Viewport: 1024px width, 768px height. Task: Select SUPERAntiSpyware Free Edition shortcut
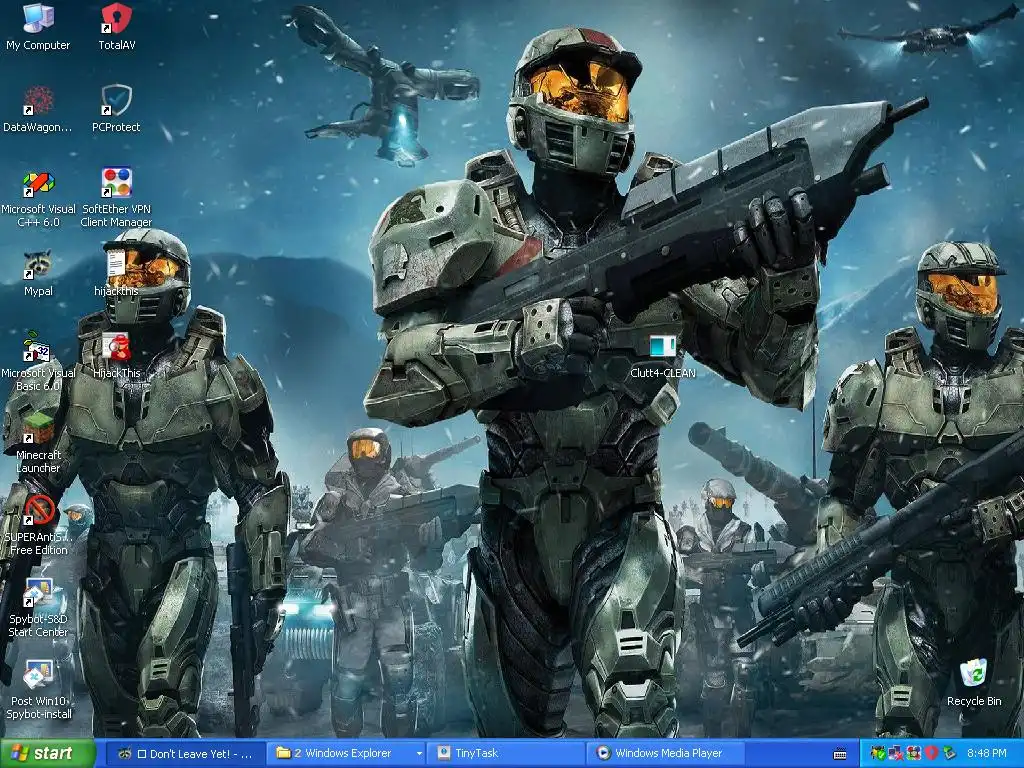[38, 526]
